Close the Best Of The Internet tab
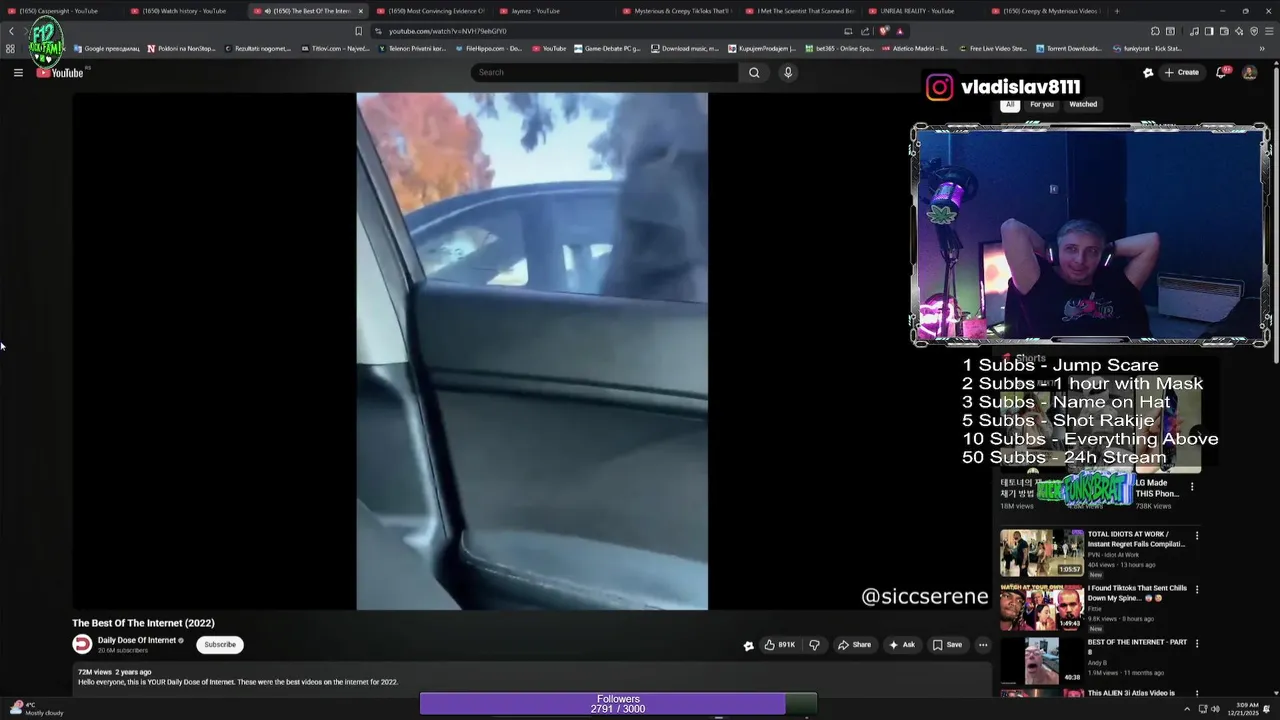 (x=361, y=11)
